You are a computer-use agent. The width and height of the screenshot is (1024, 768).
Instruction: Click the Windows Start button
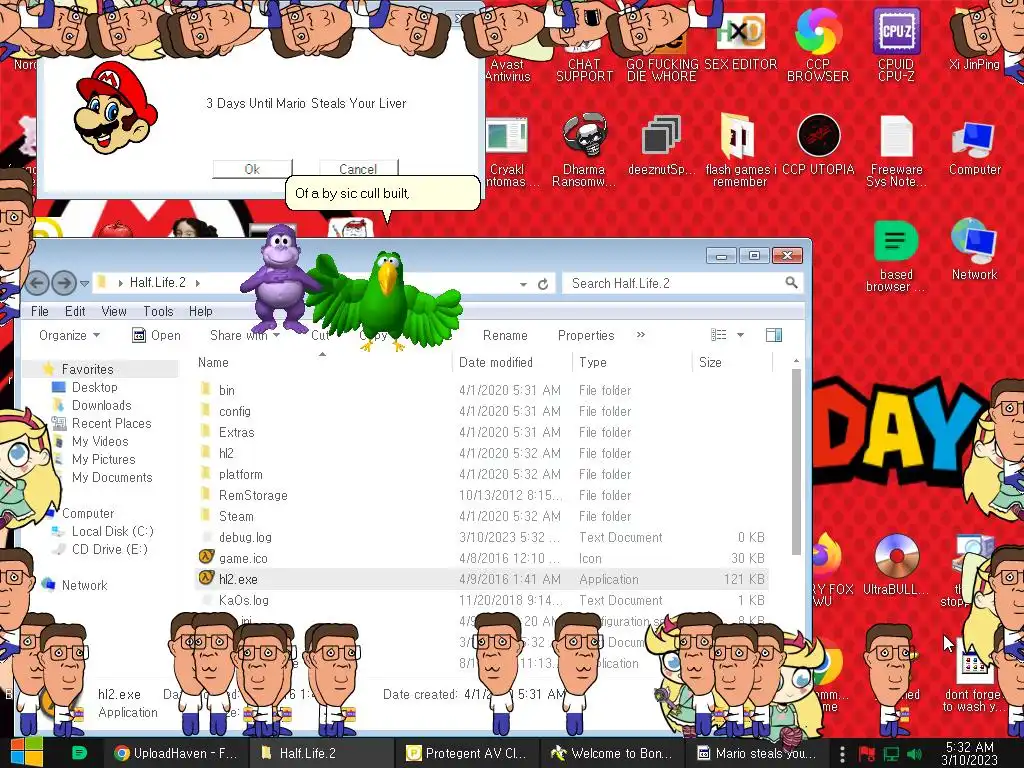click(25, 752)
